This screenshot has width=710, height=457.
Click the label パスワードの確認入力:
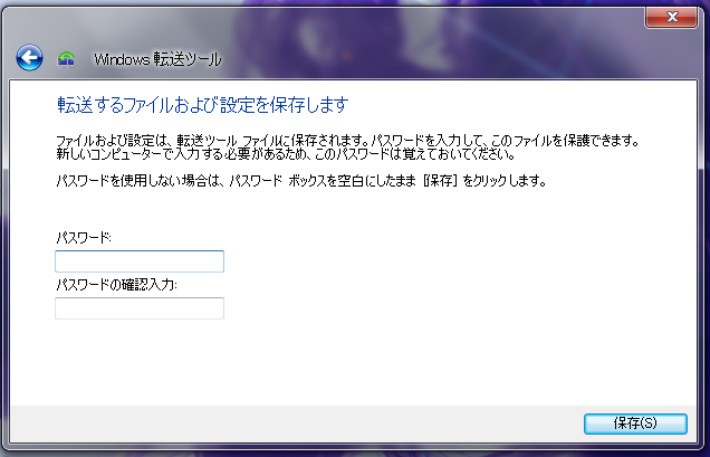coord(116,285)
